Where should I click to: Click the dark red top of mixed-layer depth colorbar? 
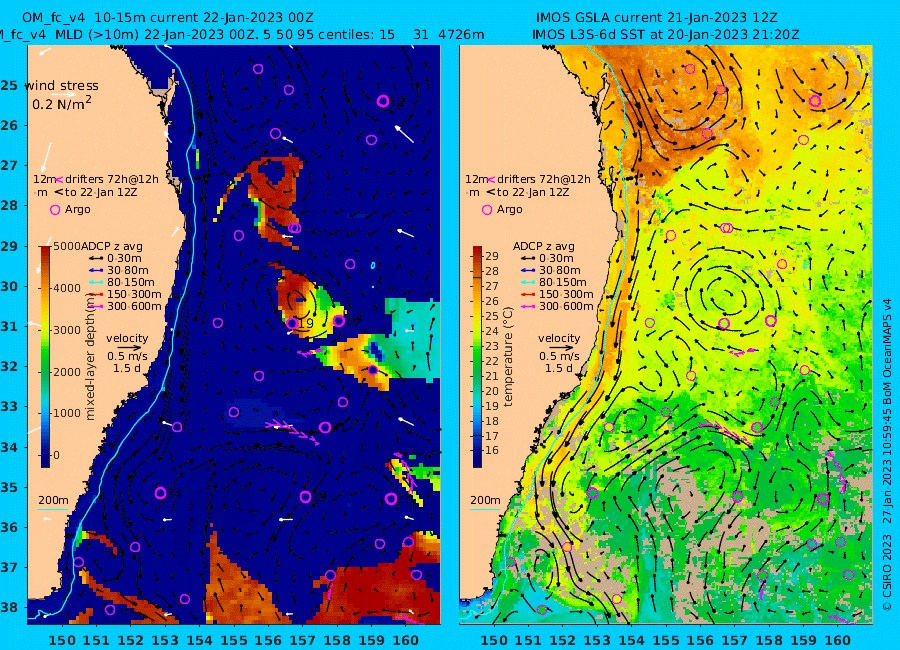tap(45, 250)
